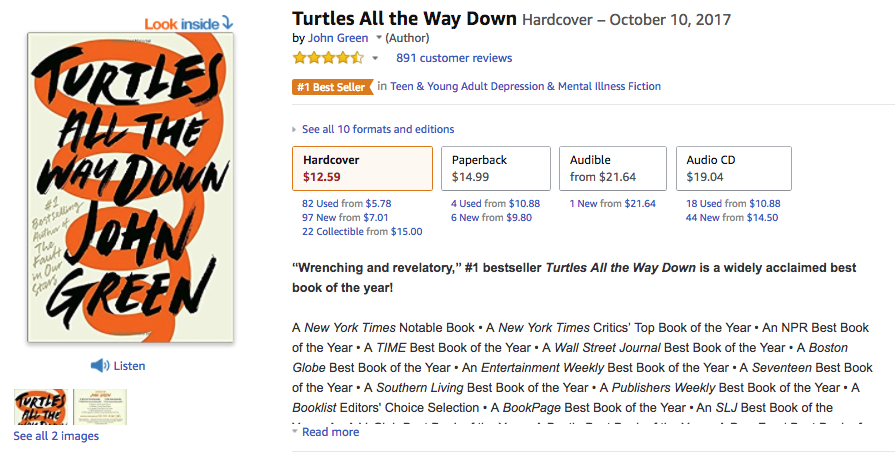Click the second back cover thumbnail
This screenshot has height=459, width=895.
click(x=100, y=408)
